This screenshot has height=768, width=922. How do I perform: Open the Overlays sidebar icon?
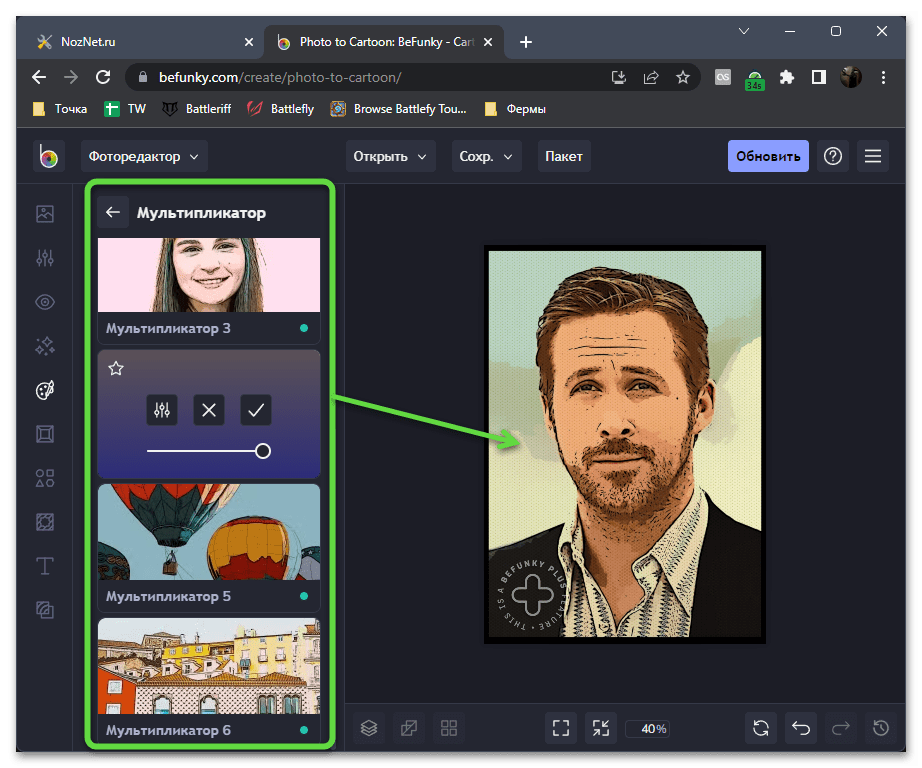pos(45,522)
